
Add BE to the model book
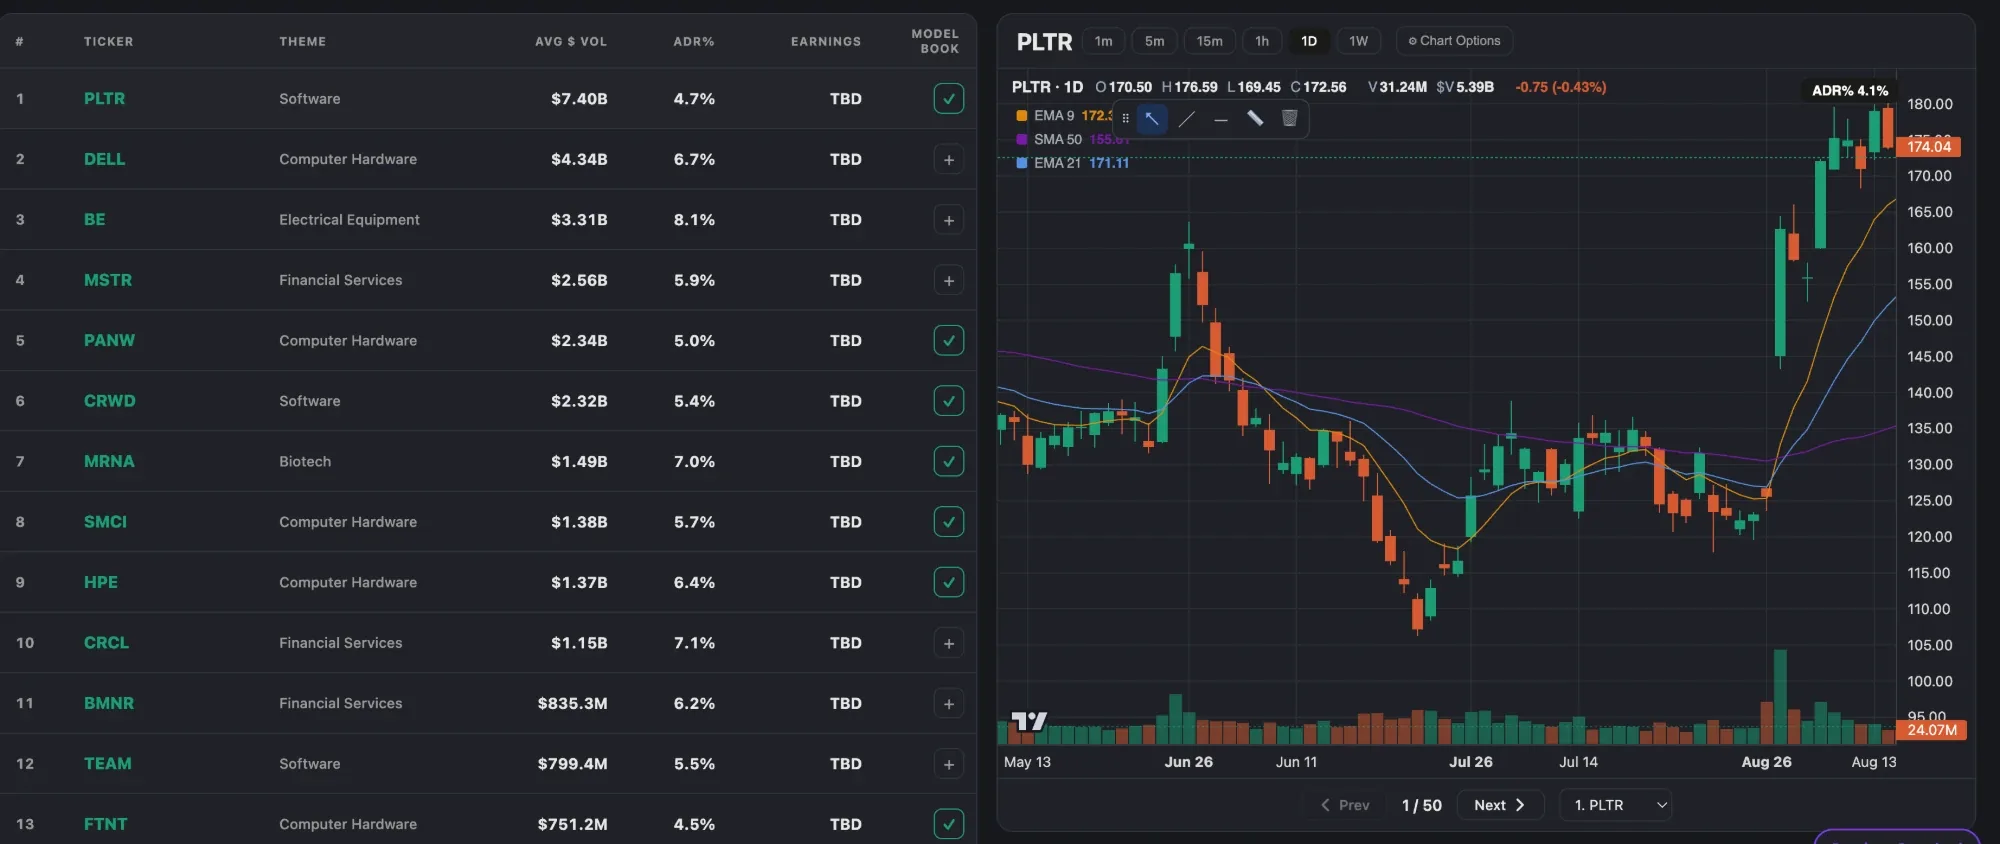coord(949,220)
